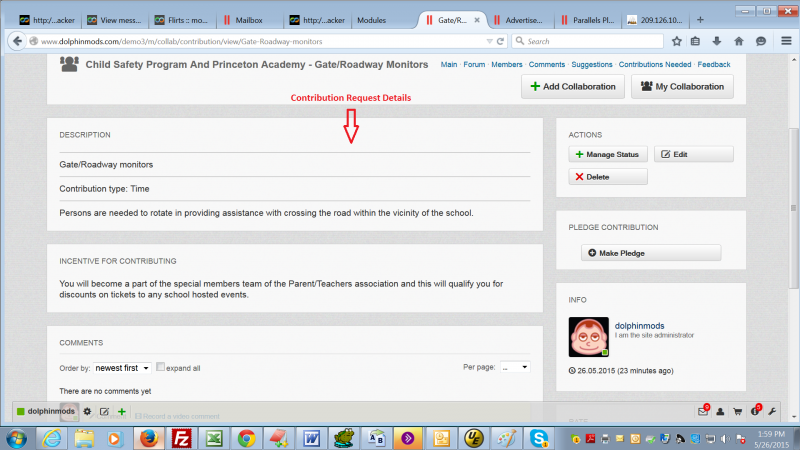800x450 pixels.
Task: Click the Manage Status button
Action: pyautogui.click(x=608, y=154)
